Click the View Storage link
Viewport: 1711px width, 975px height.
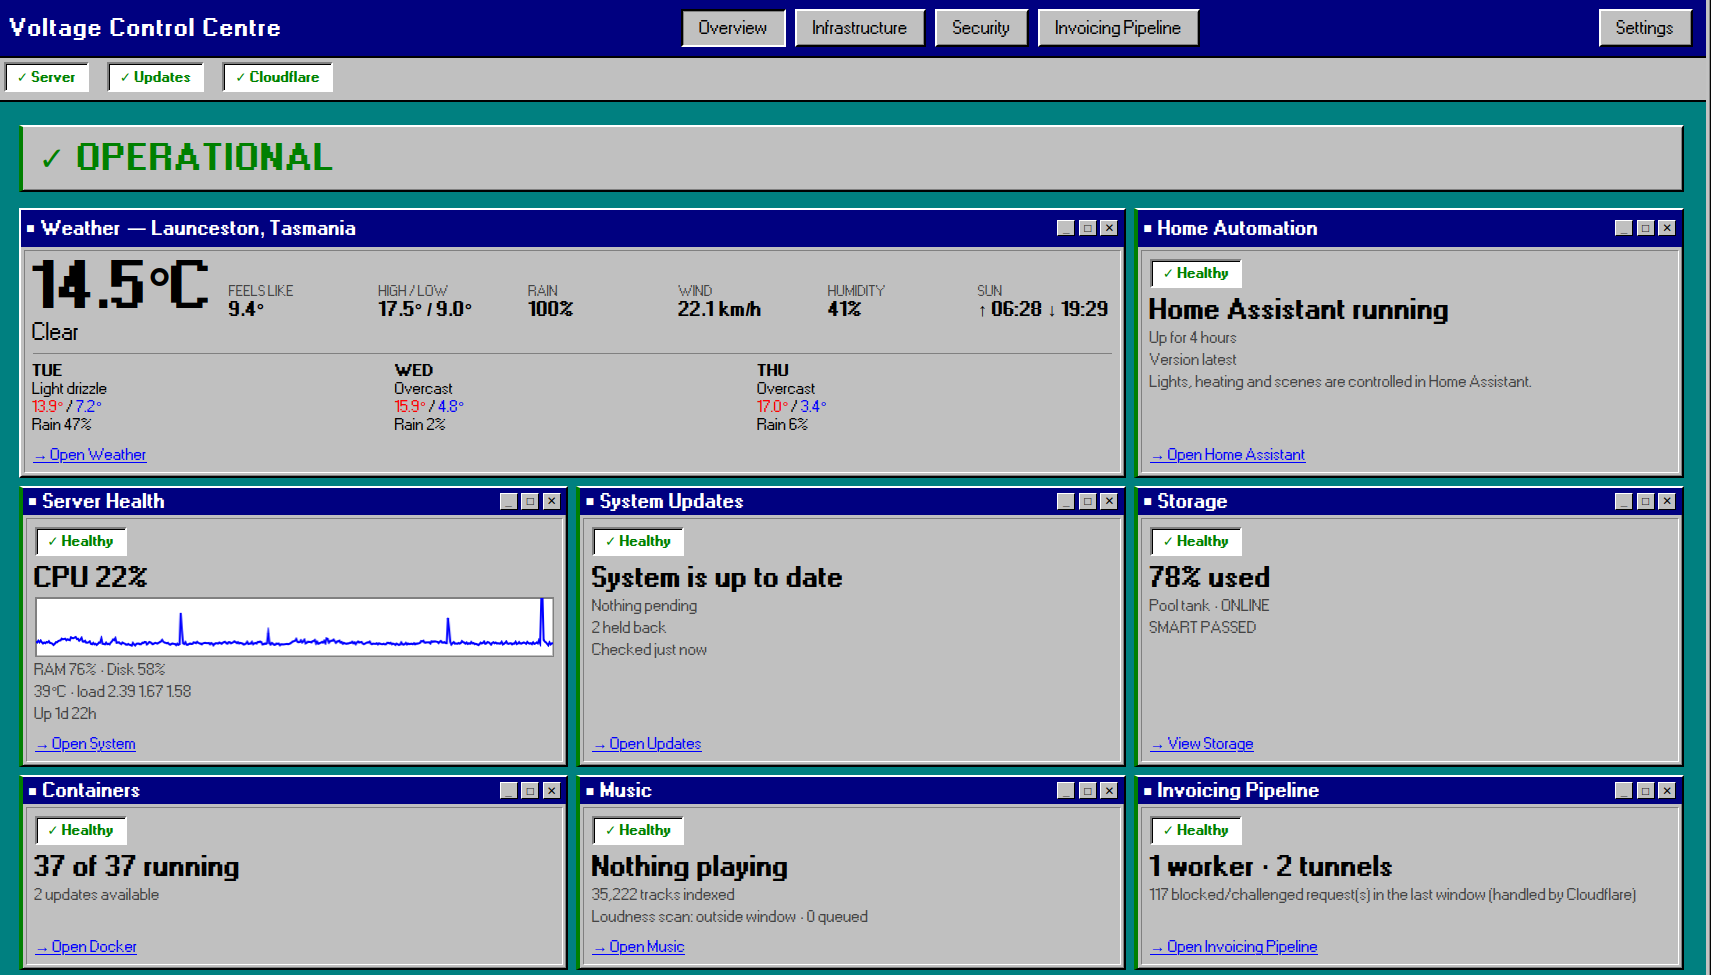point(1202,744)
